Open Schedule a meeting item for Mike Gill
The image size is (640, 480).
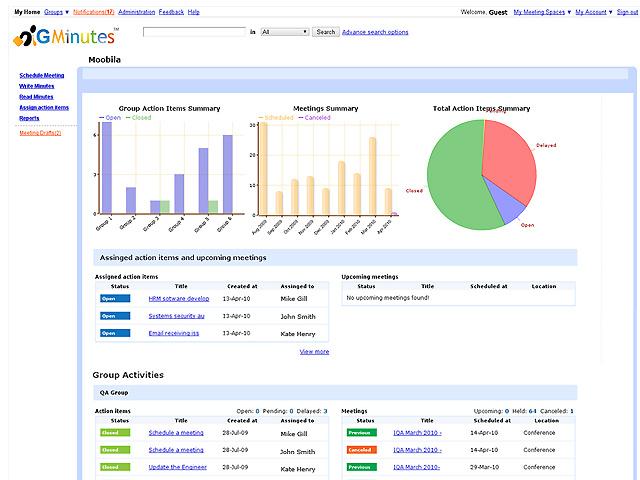pyautogui.click(x=176, y=433)
